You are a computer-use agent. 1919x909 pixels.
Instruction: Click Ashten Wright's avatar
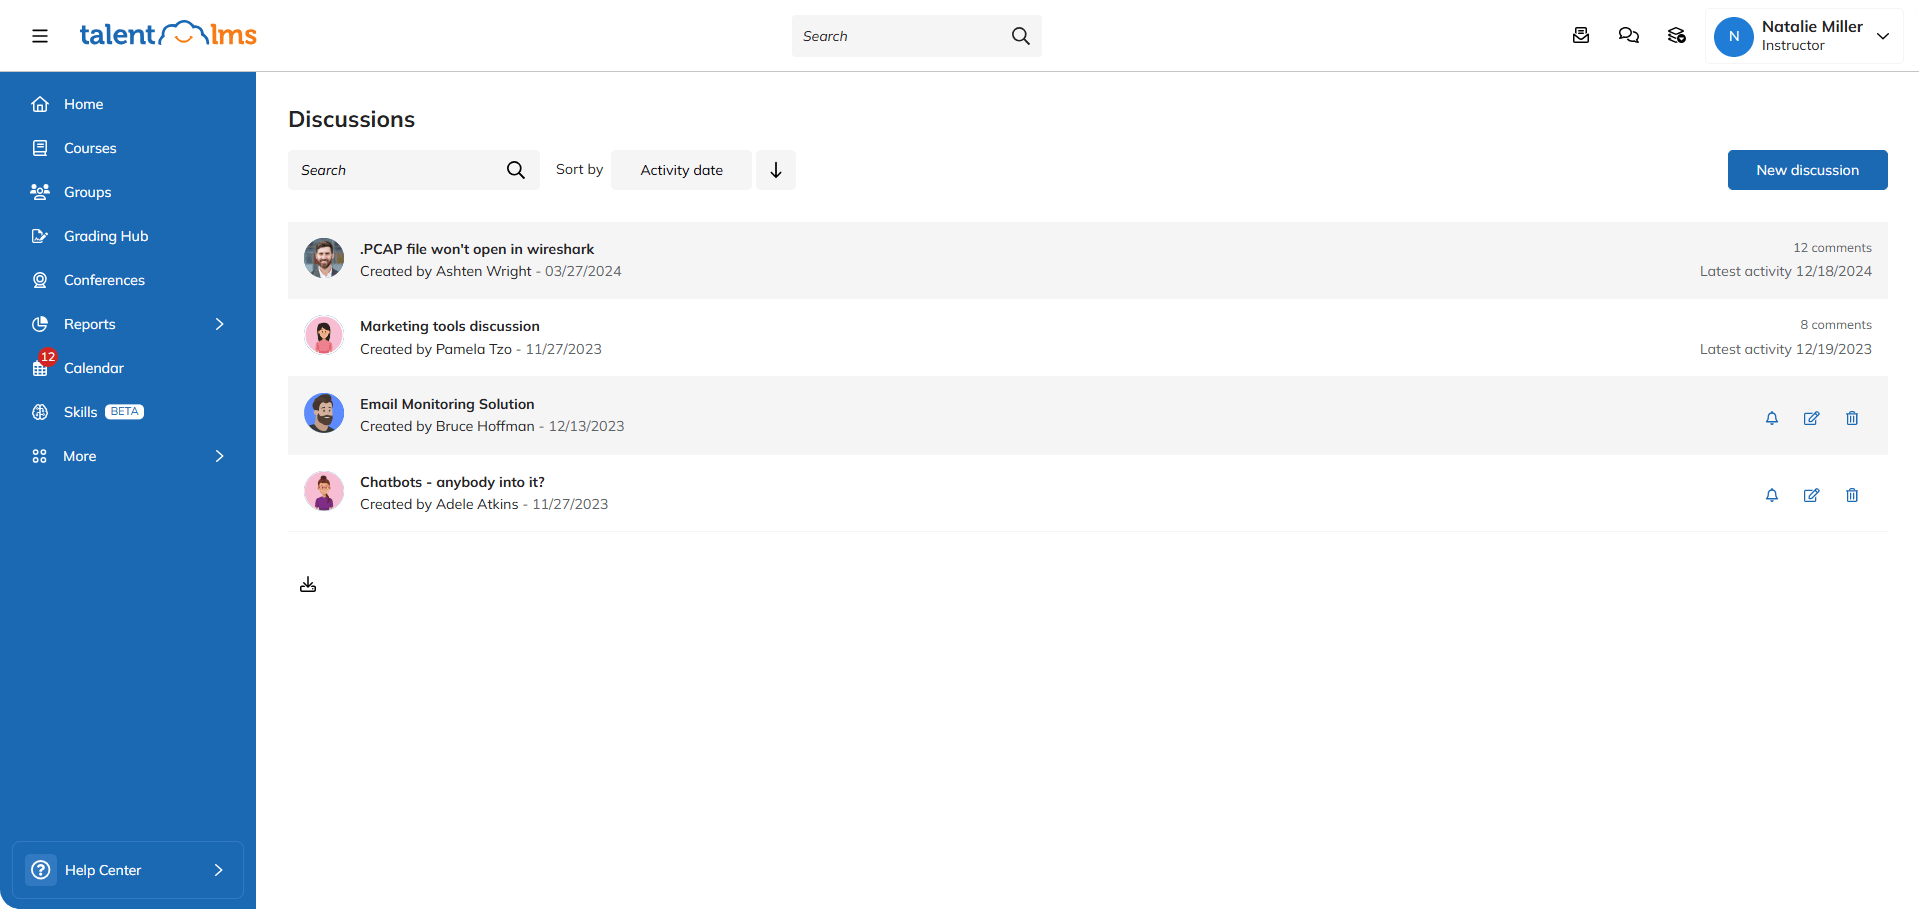(324, 258)
